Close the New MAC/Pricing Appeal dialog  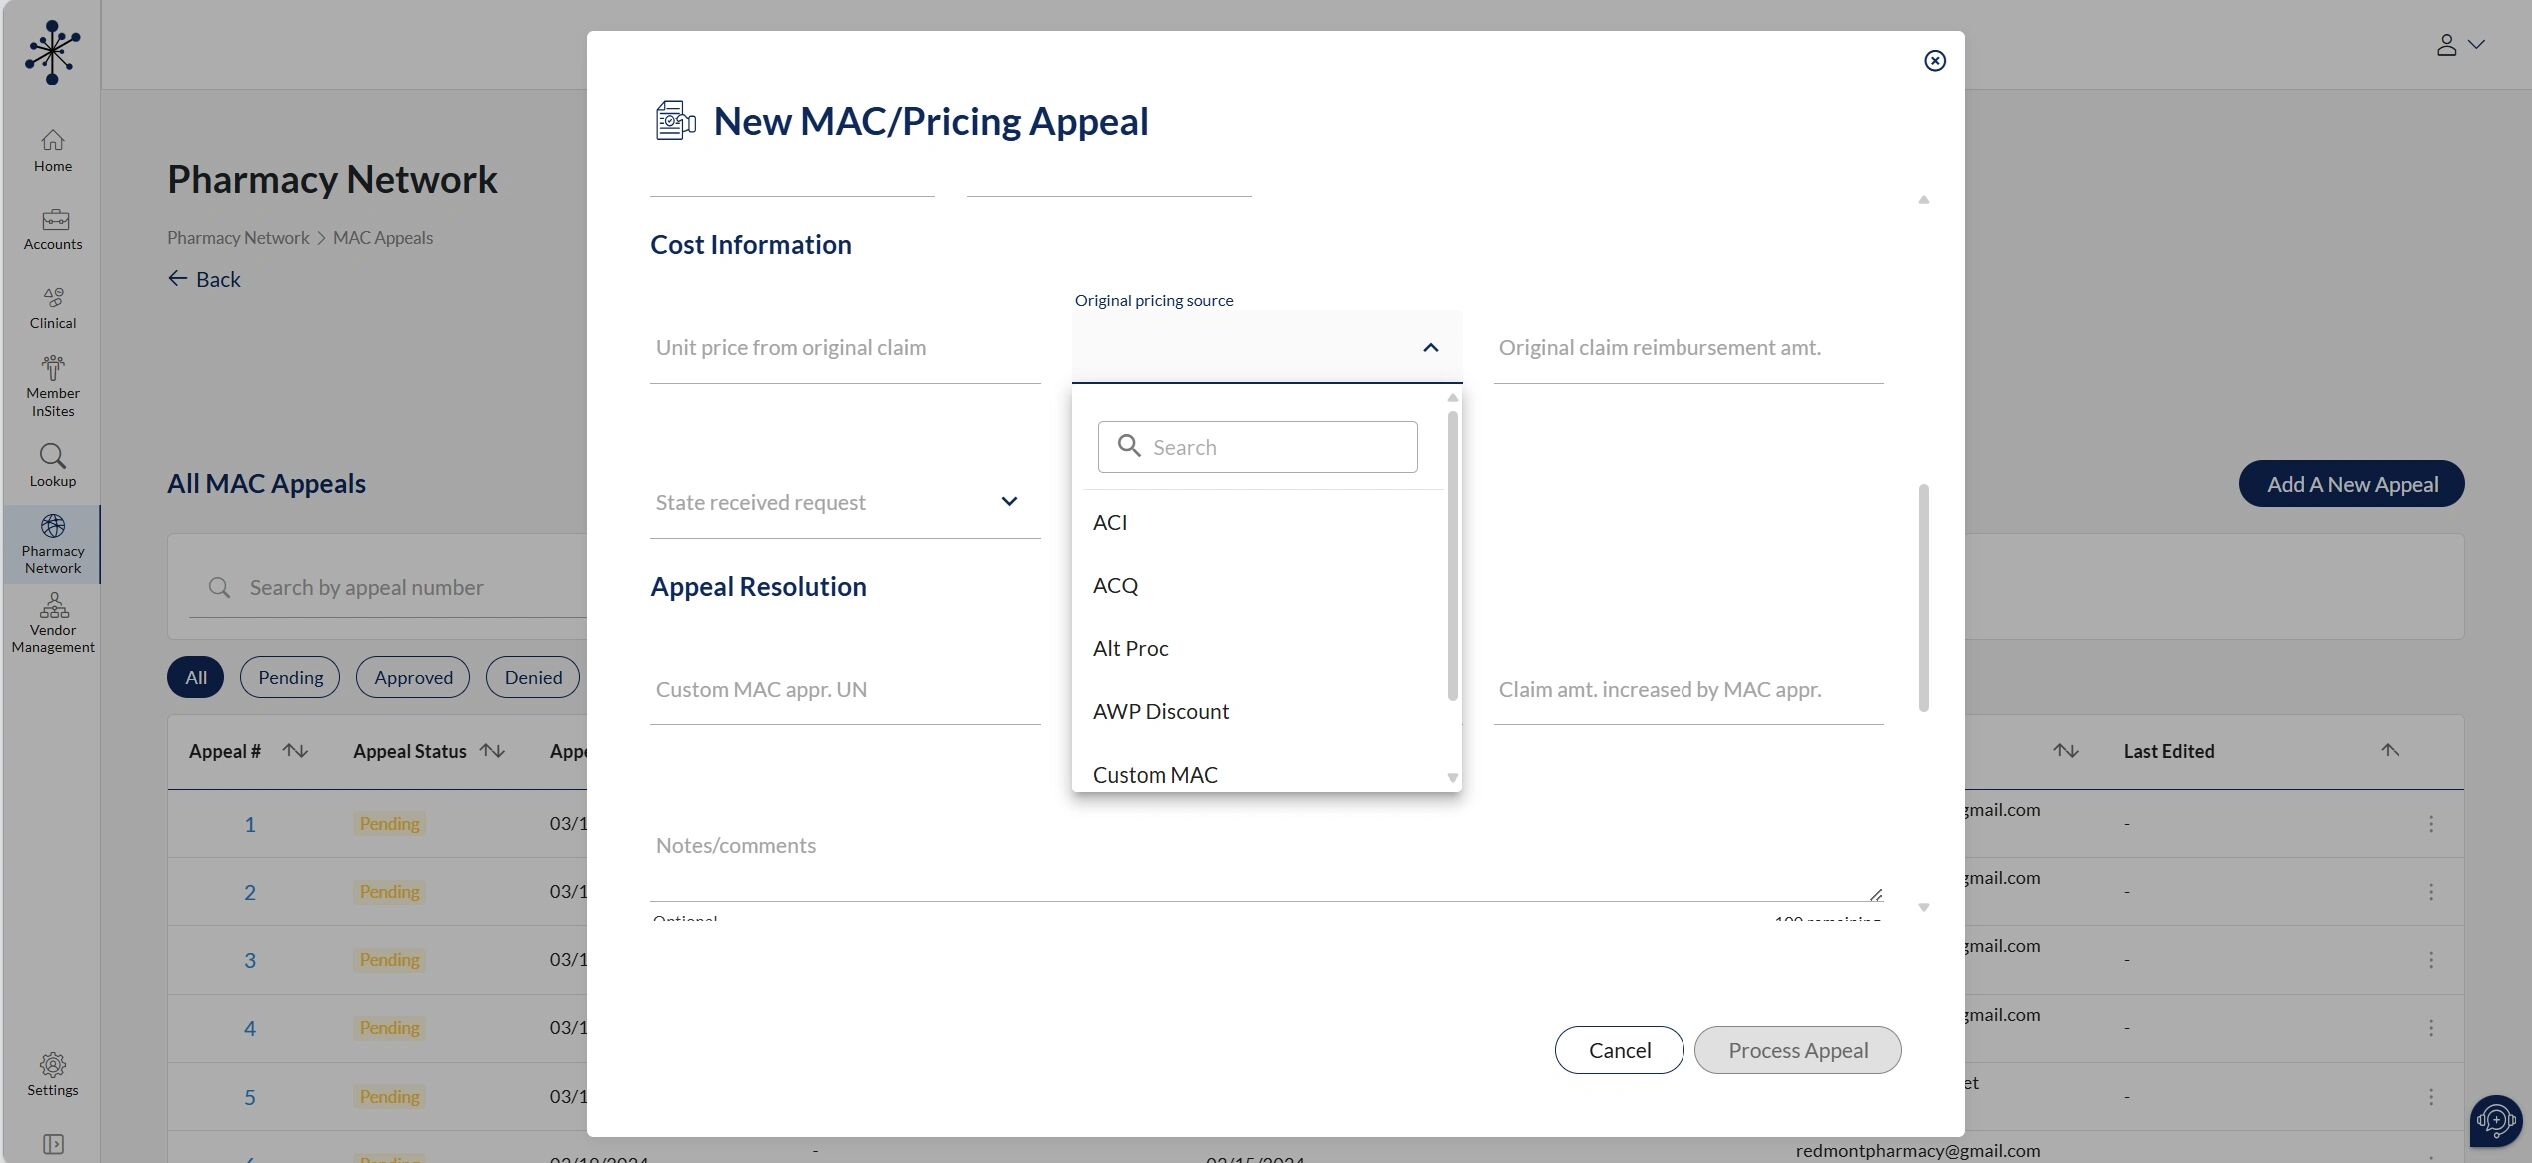click(x=1934, y=61)
